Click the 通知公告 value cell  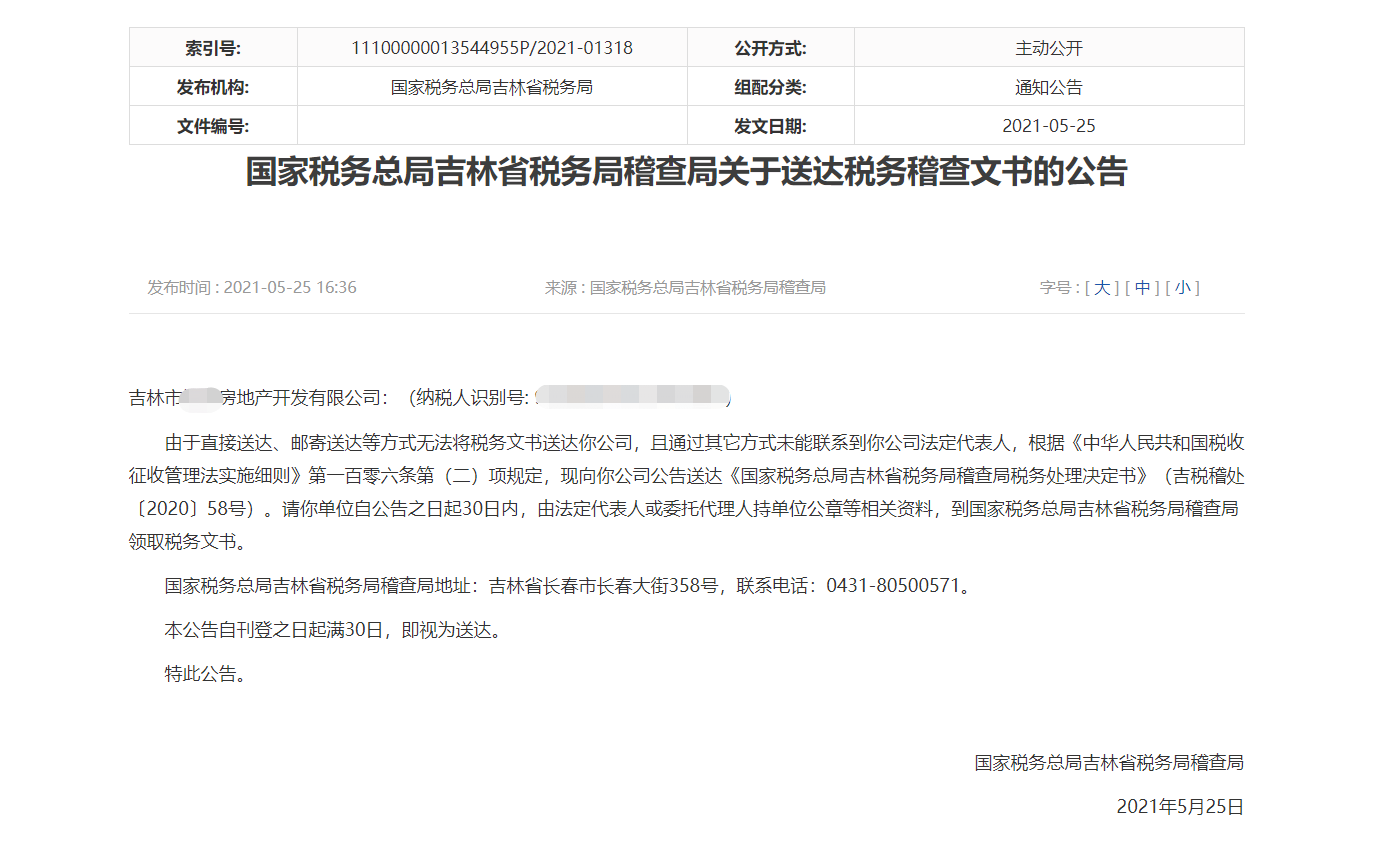pos(1049,87)
